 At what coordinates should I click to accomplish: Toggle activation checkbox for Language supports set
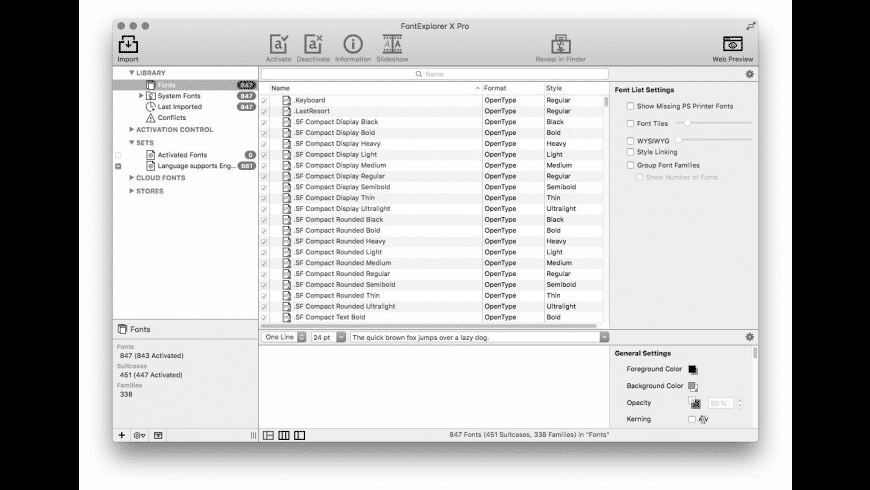pyautogui.click(x=118, y=166)
